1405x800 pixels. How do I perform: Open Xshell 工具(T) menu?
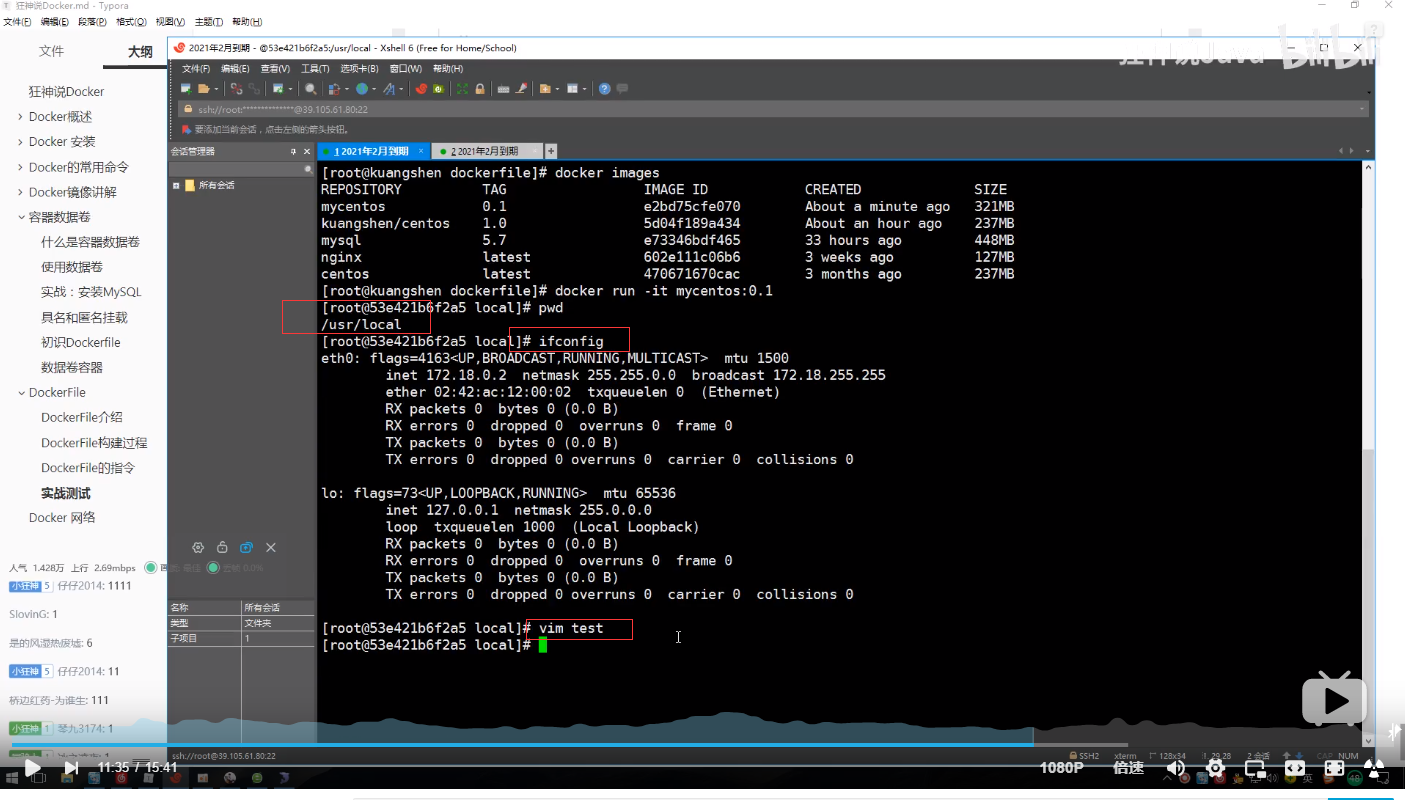tap(315, 69)
